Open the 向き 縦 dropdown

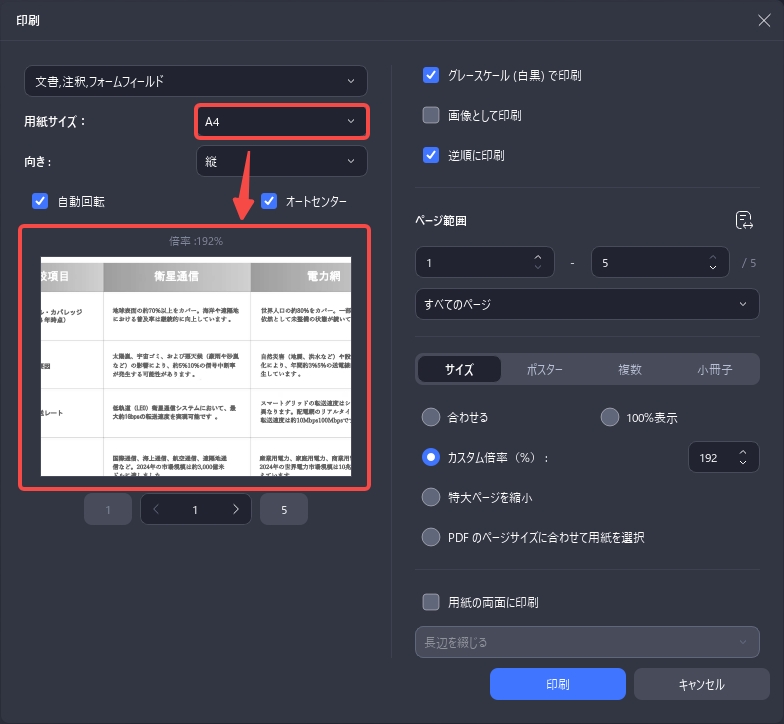click(x=282, y=162)
